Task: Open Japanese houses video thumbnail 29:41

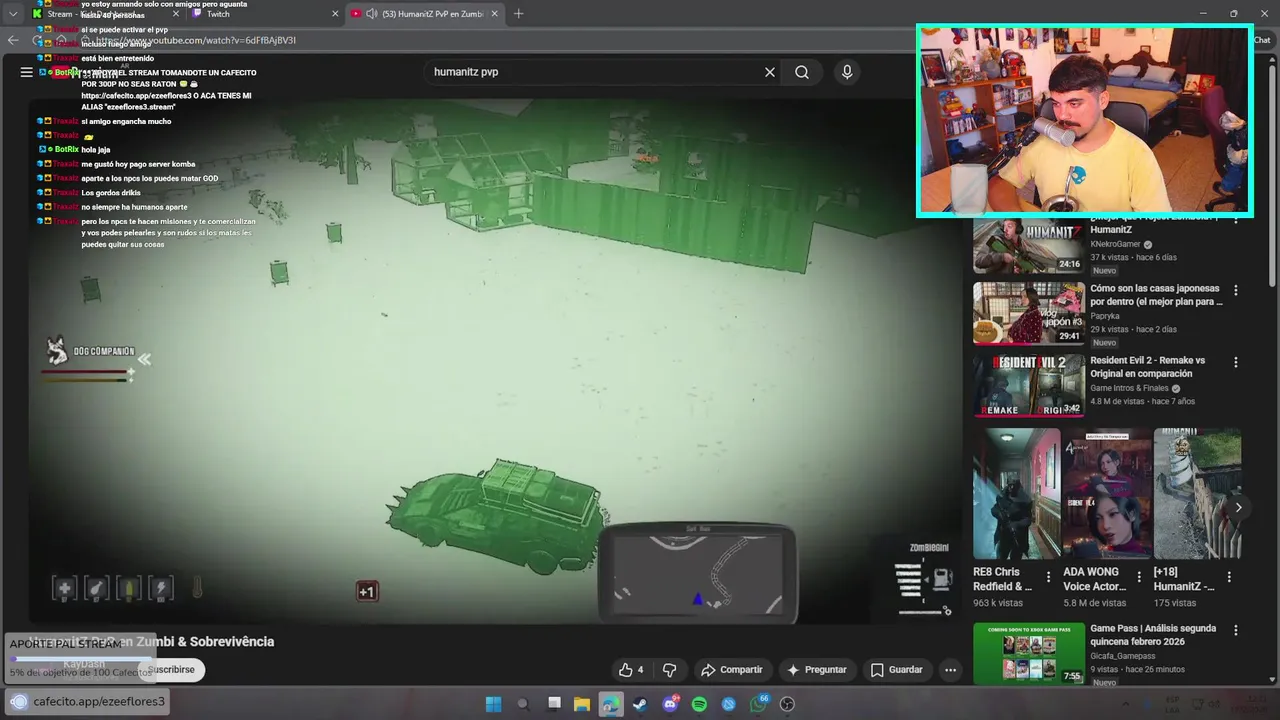Action: coord(1029,313)
